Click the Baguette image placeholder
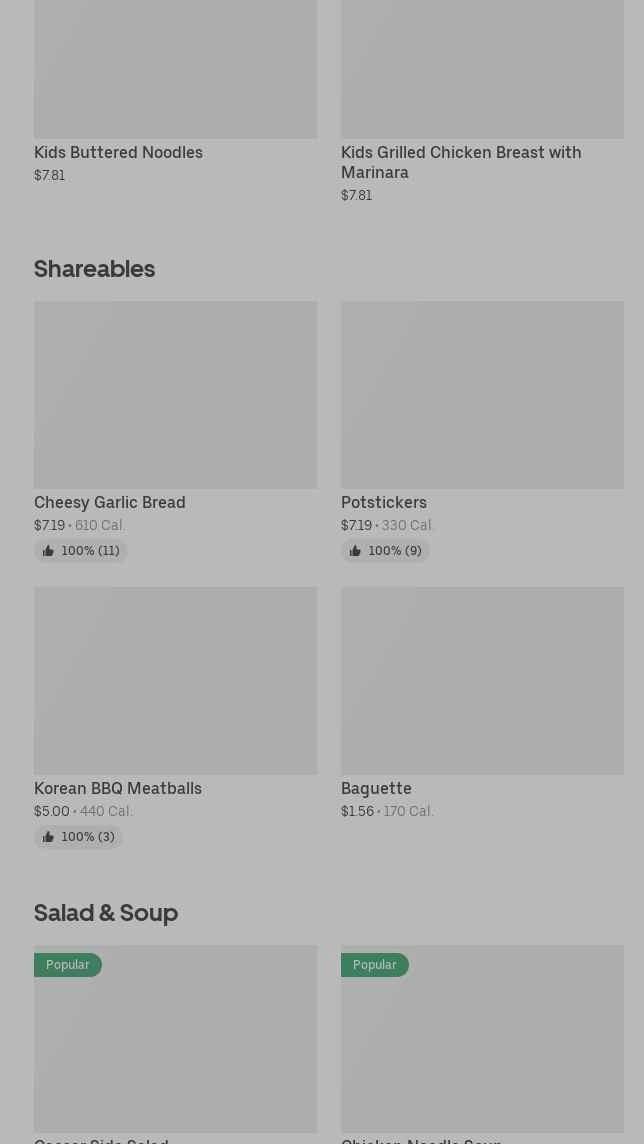This screenshot has height=1144, width=644. (x=482, y=680)
